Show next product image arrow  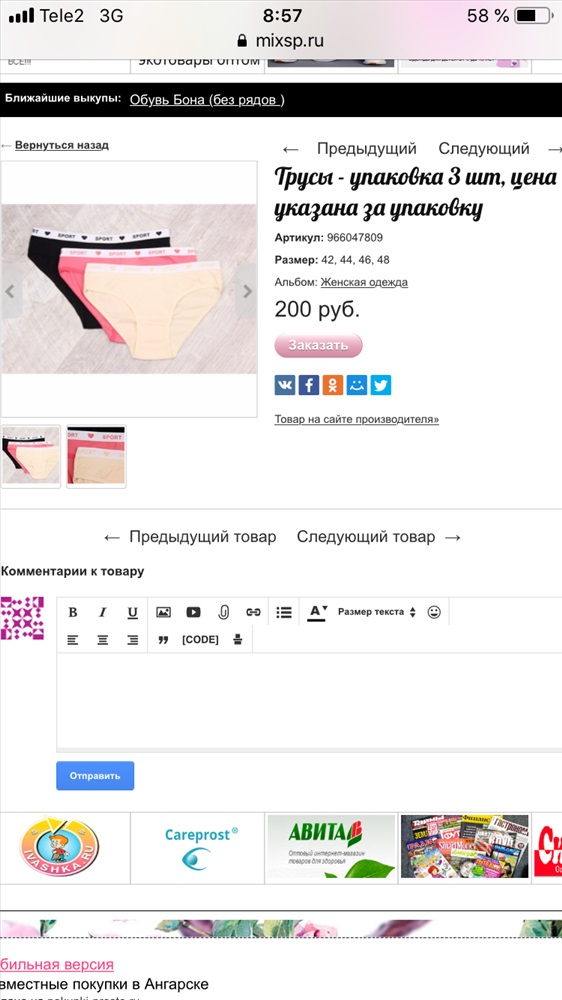pyautogui.click(x=247, y=291)
